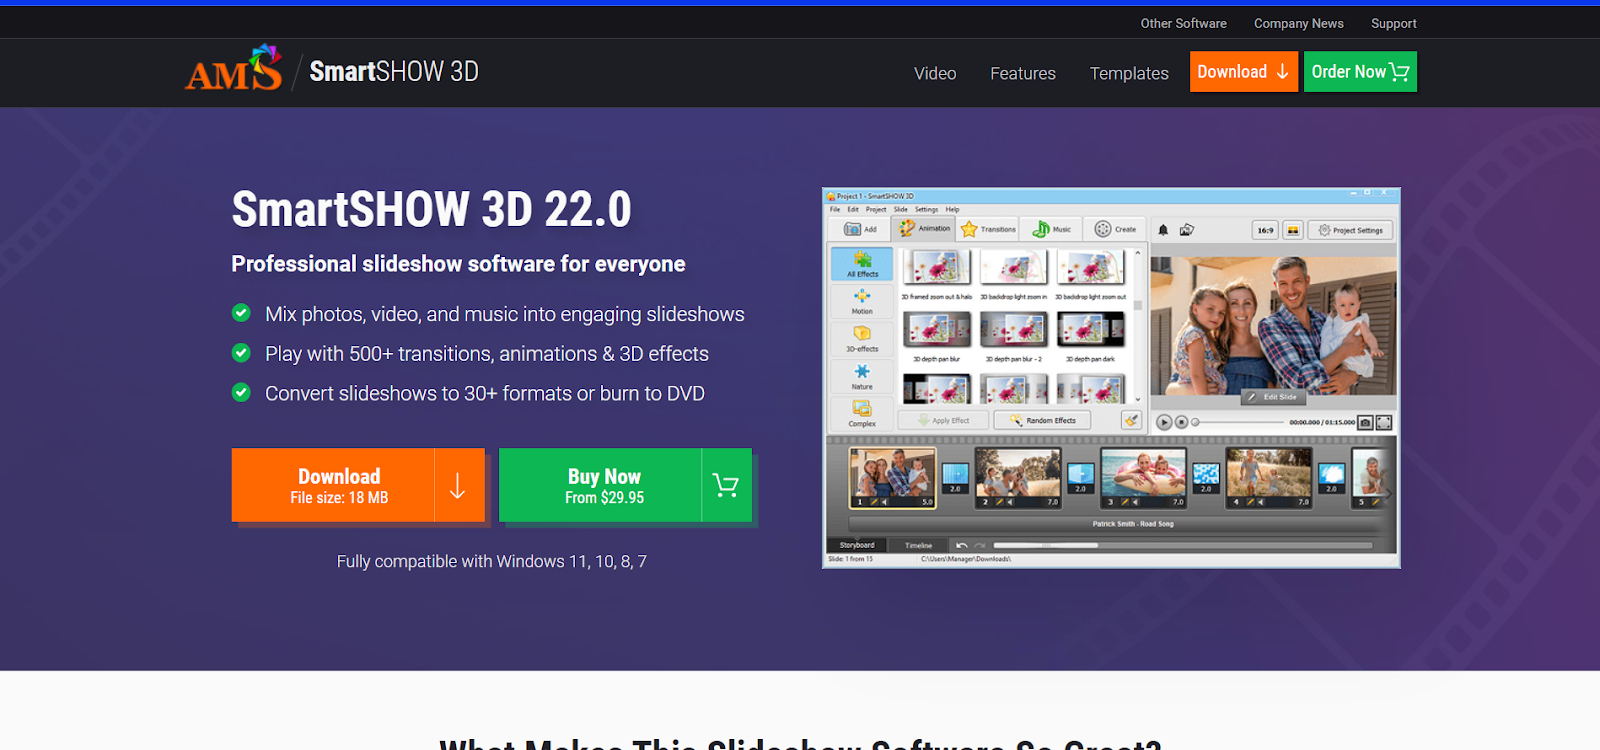
Task: Switch to the Create tab
Action: coord(1115,229)
